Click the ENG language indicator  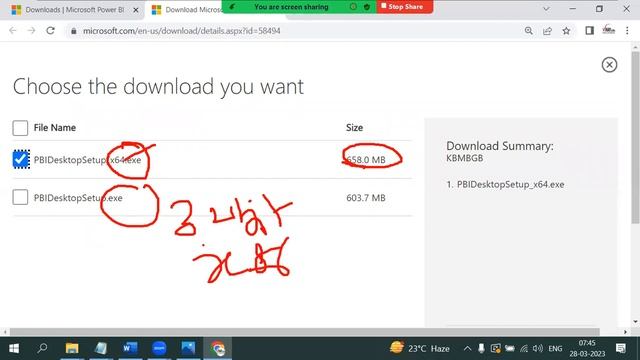[x=555, y=349]
